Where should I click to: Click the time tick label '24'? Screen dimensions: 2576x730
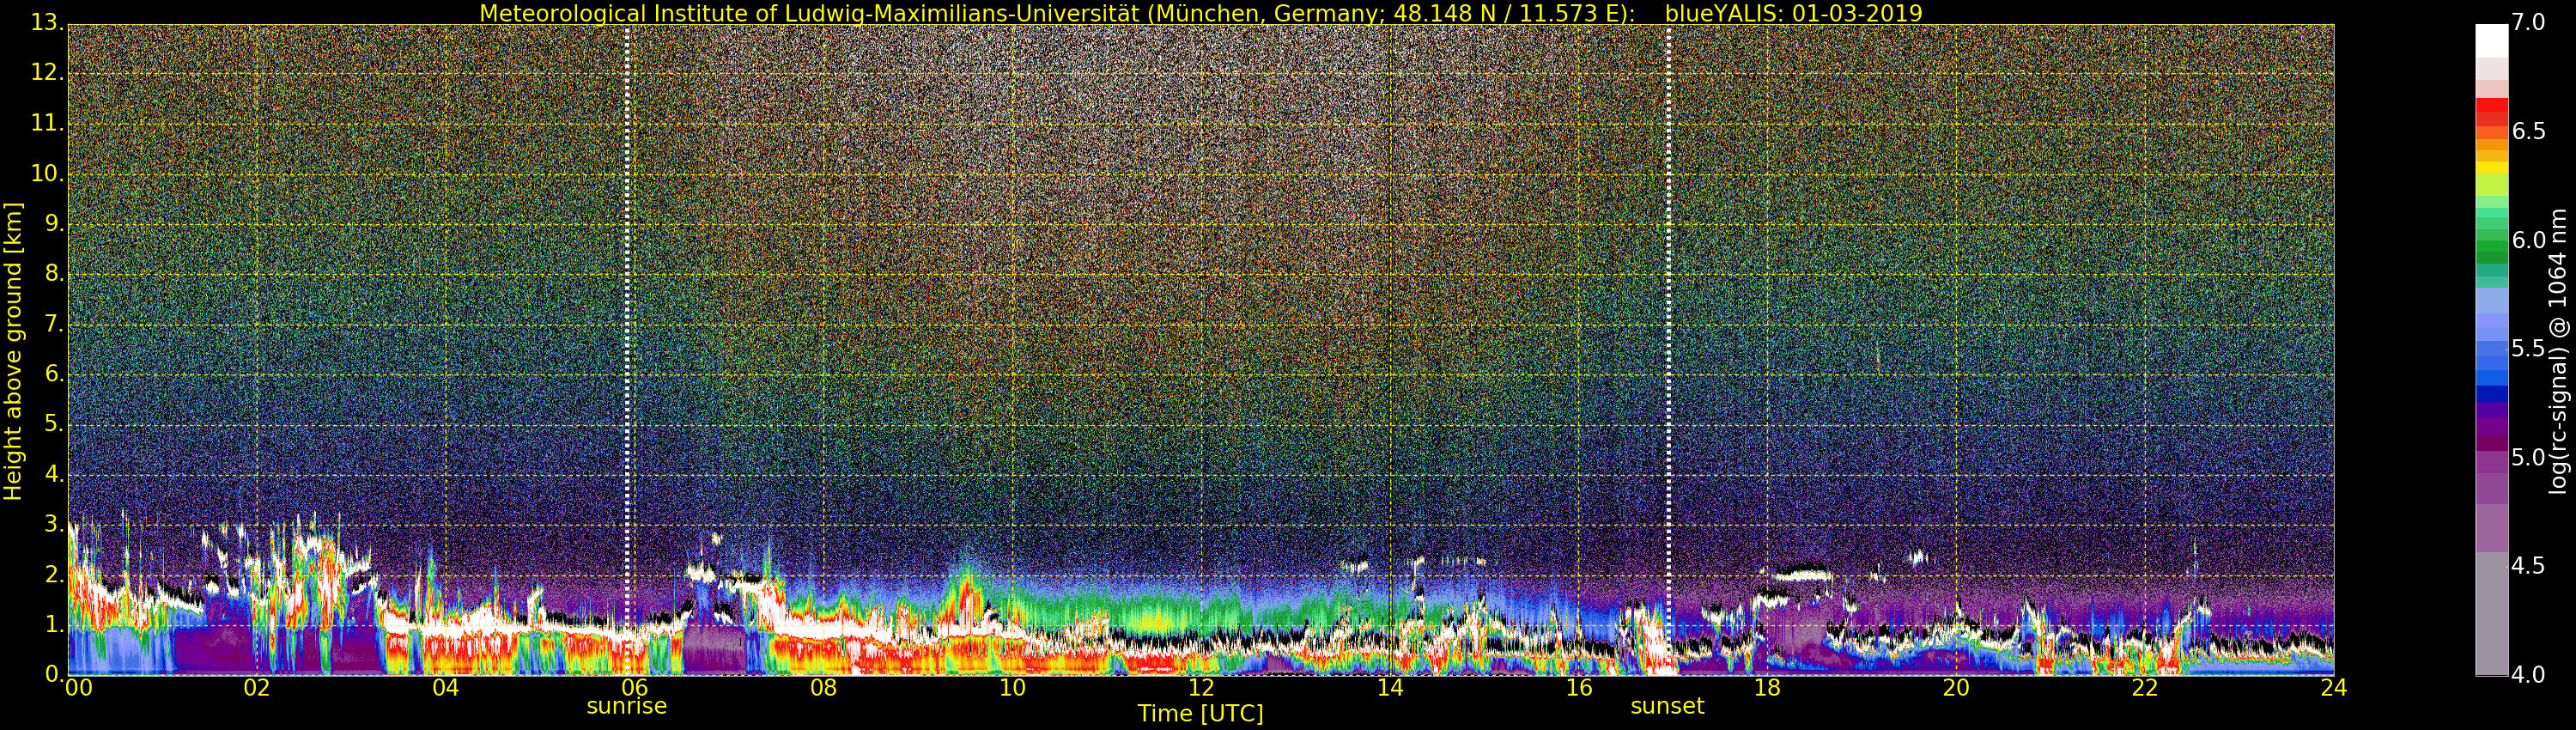(2334, 687)
